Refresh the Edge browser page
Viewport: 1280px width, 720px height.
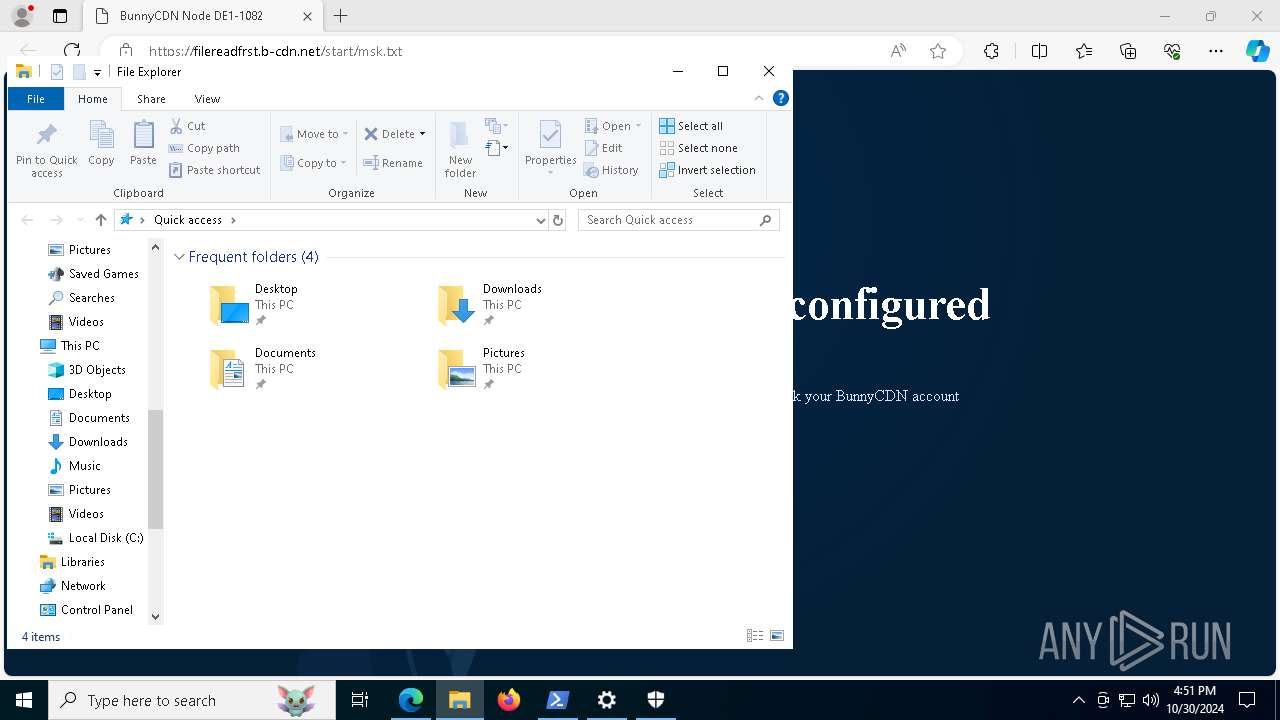[72, 51]
